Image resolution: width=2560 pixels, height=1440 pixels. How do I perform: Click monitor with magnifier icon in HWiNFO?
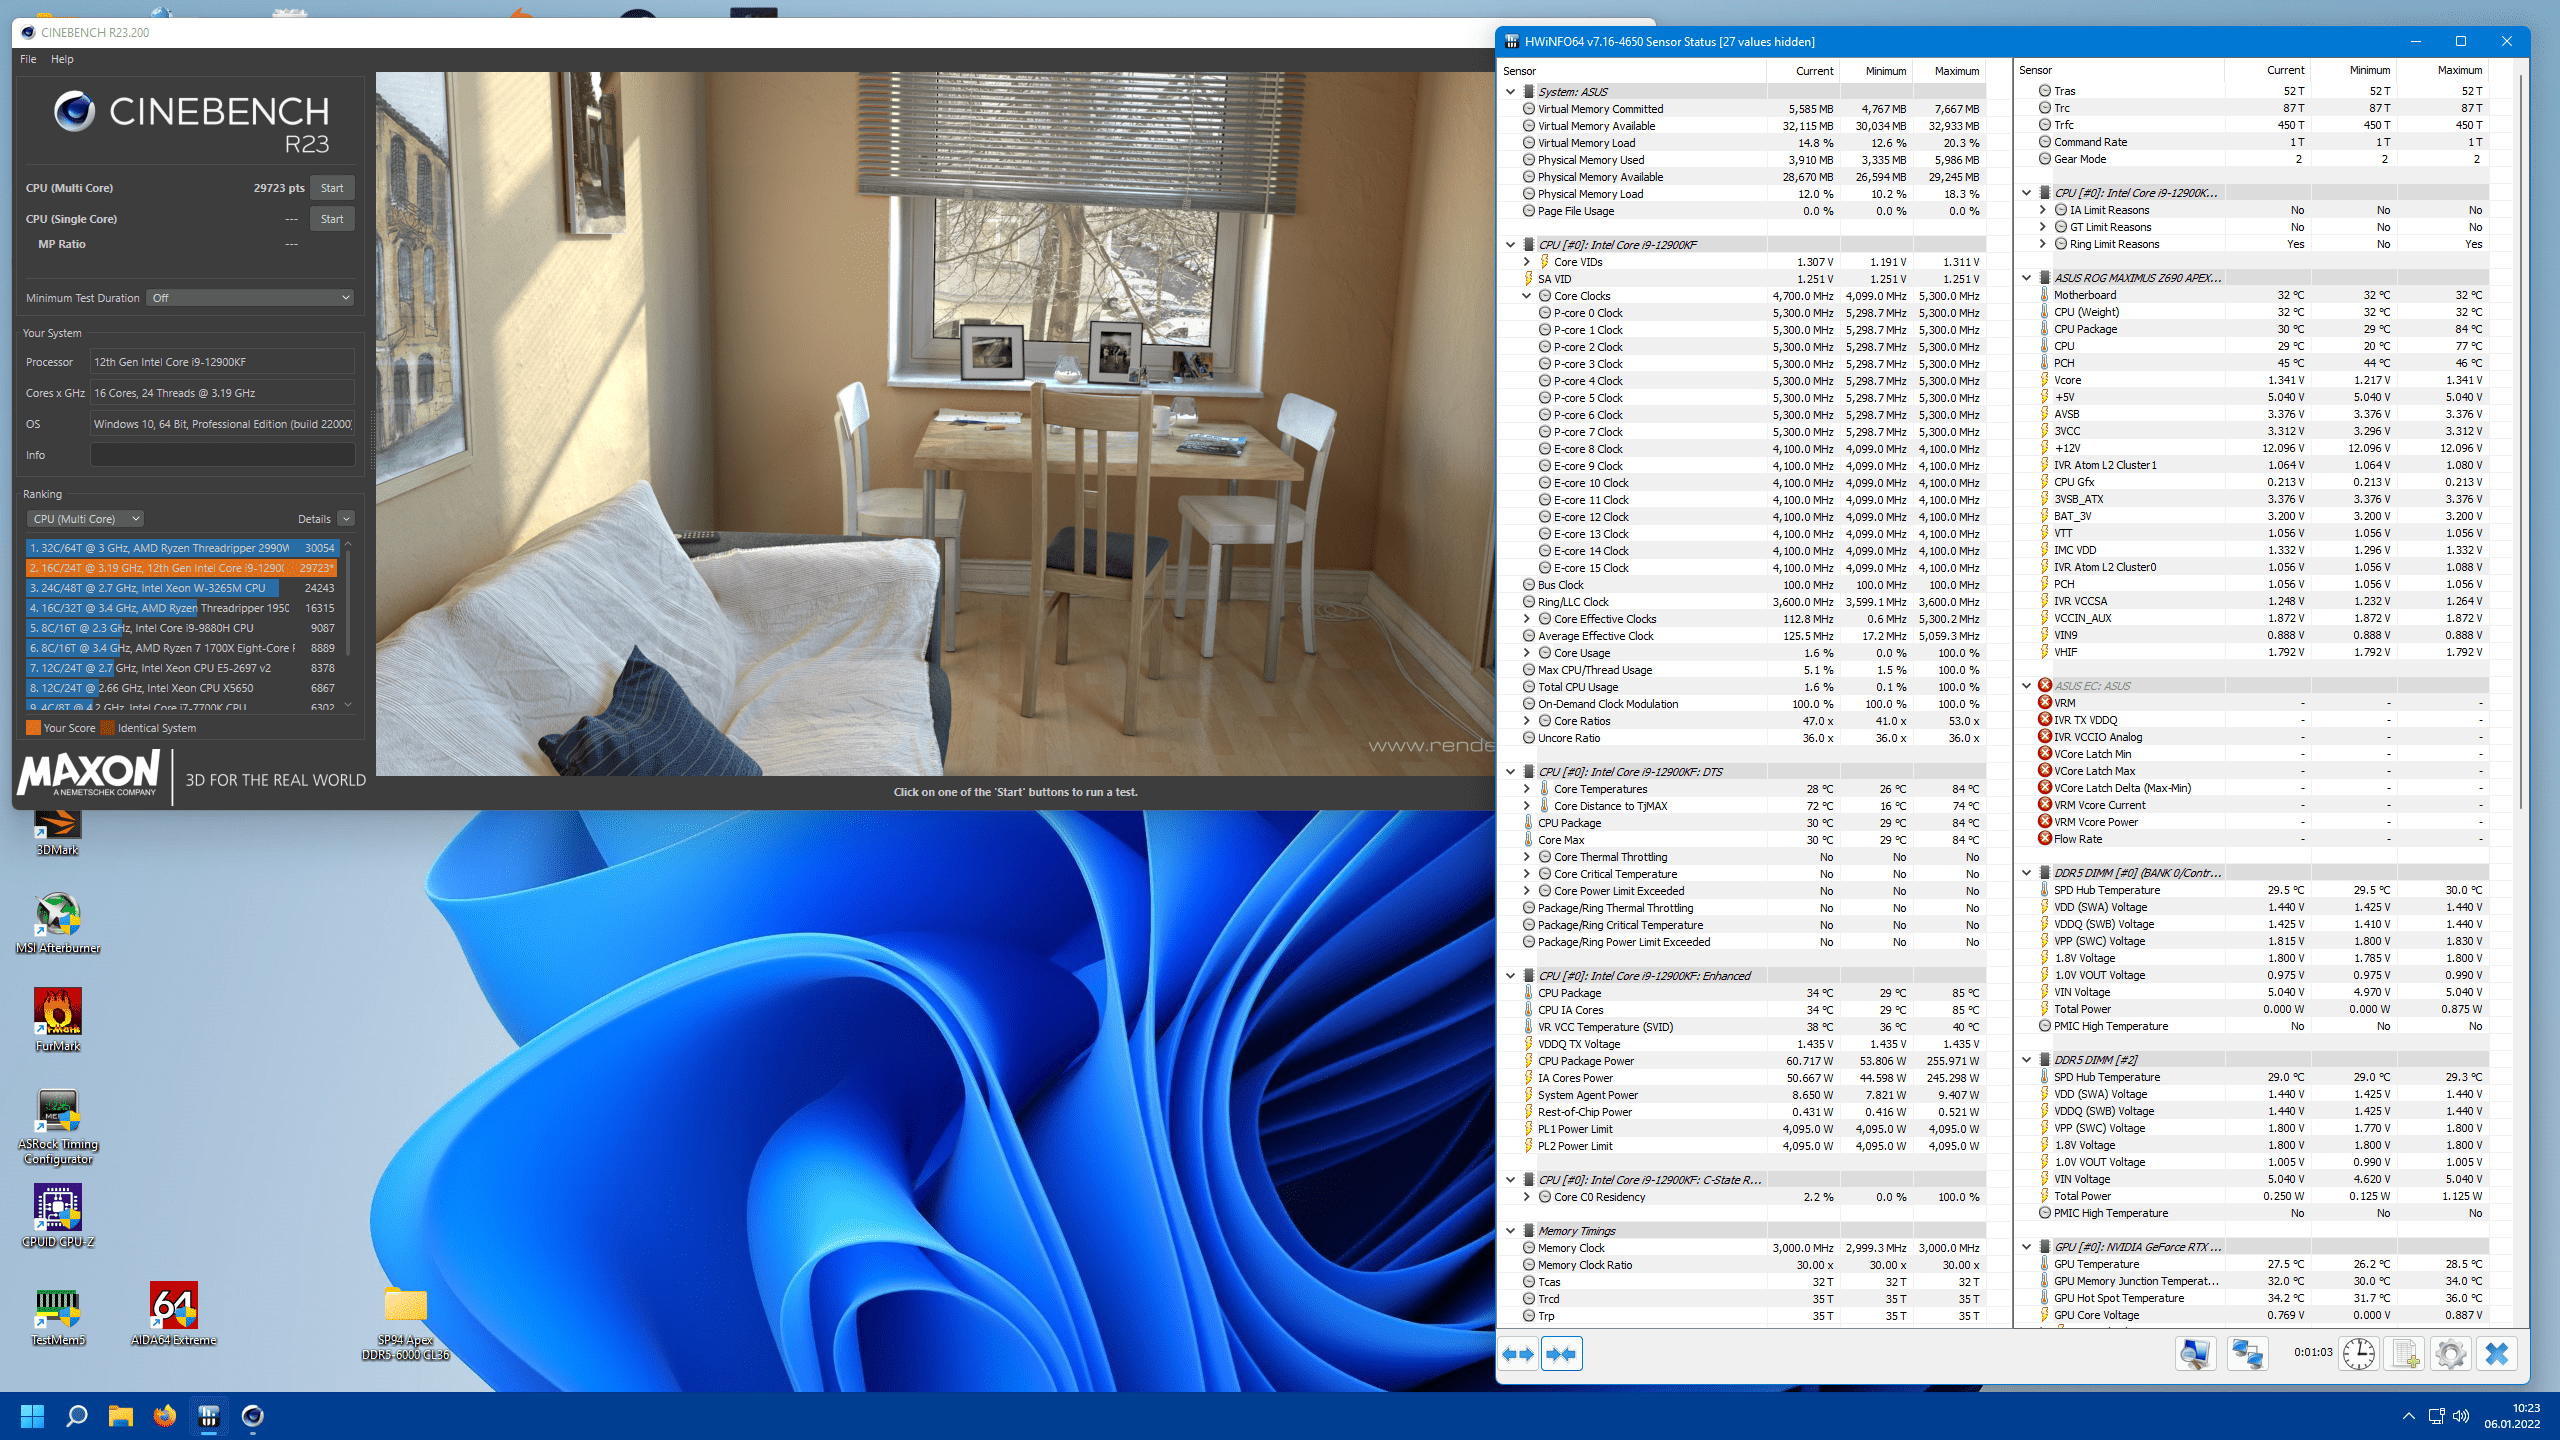(2195, 1354)
